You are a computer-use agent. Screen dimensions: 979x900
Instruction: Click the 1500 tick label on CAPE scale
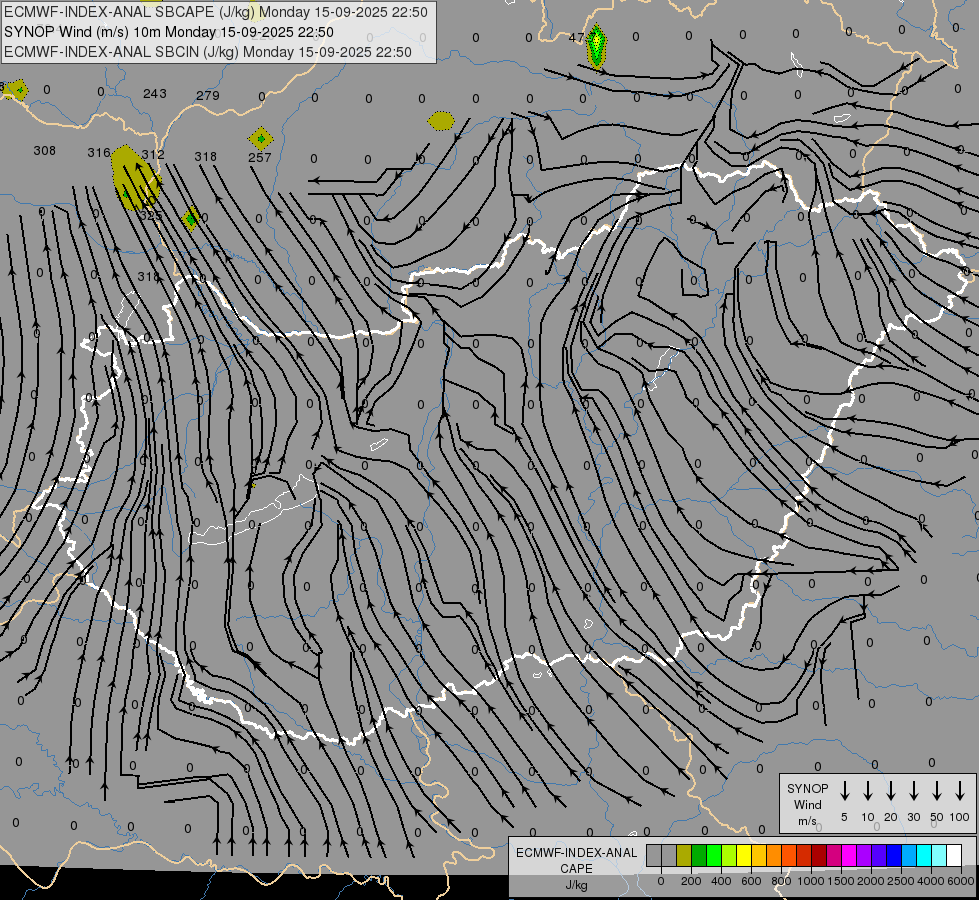click(x=841, y=881)
